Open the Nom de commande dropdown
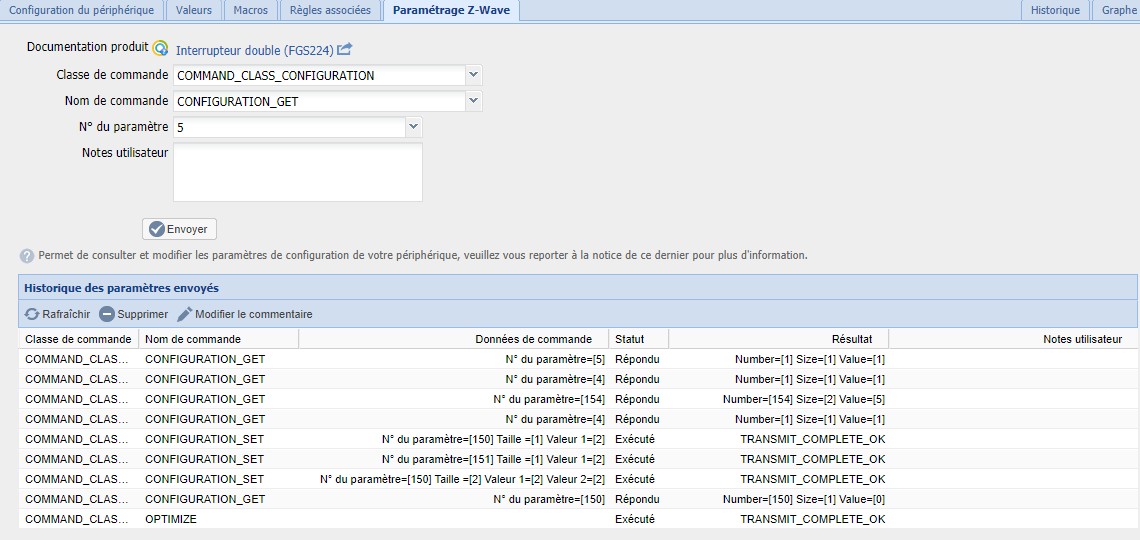Image resolution: width=1140 pixels, height=544 pixels. click(x=474, y=101)
